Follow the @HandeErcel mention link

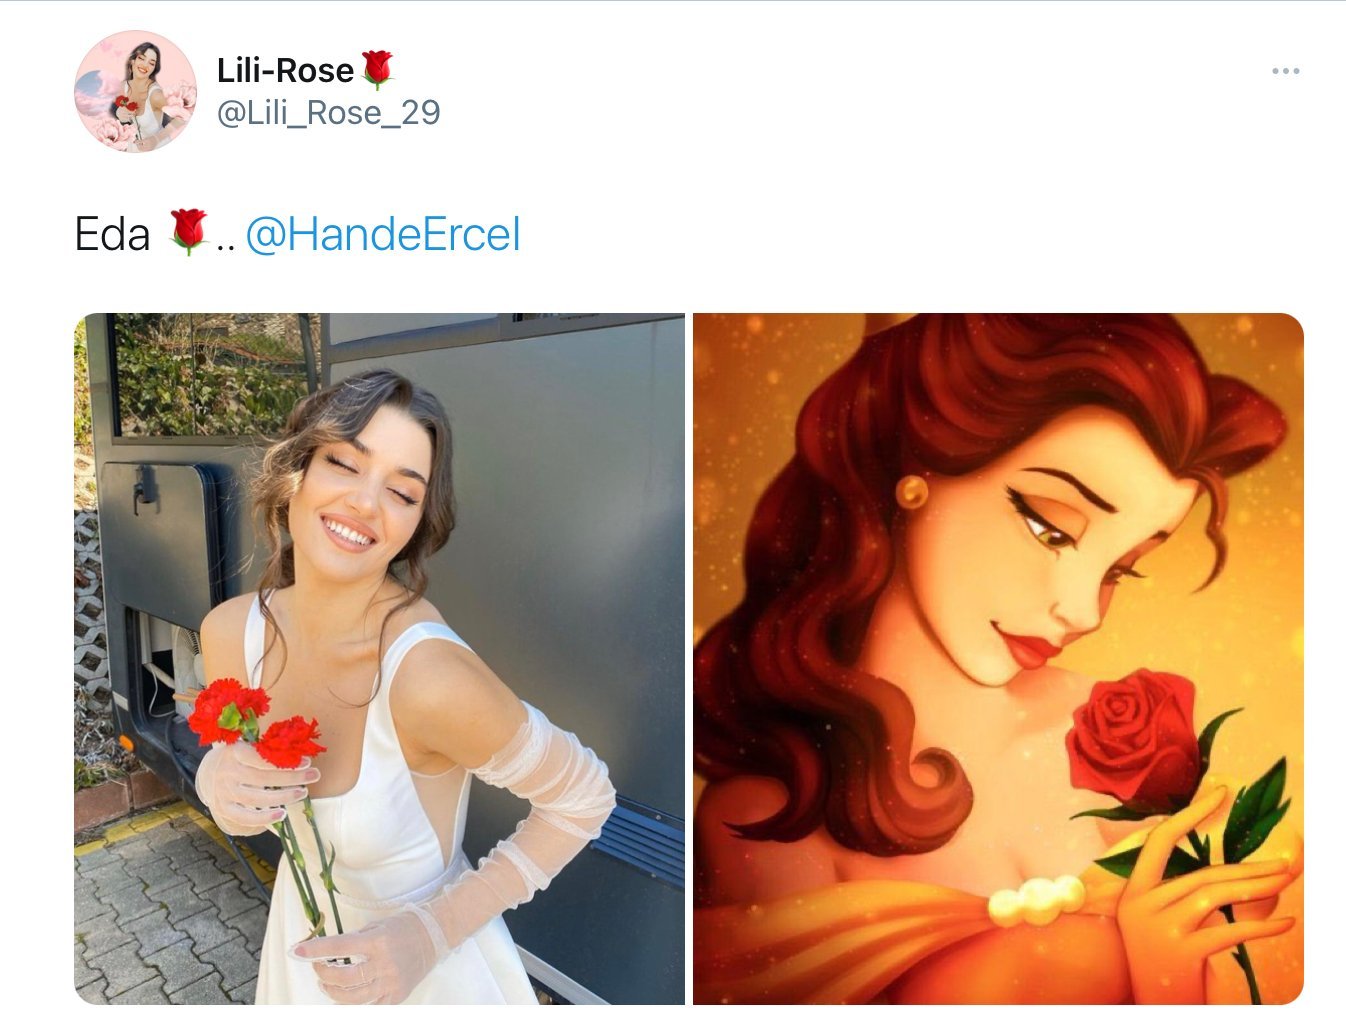[x=383, y=235]
